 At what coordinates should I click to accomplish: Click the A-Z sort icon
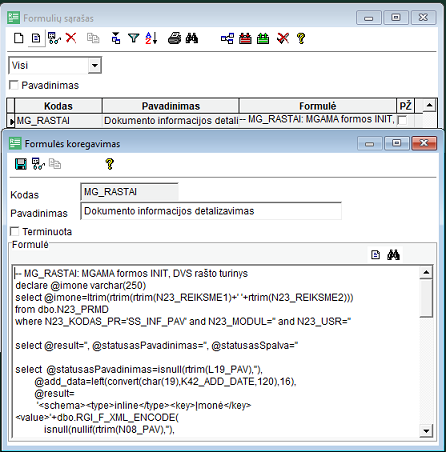pos(151,38)
